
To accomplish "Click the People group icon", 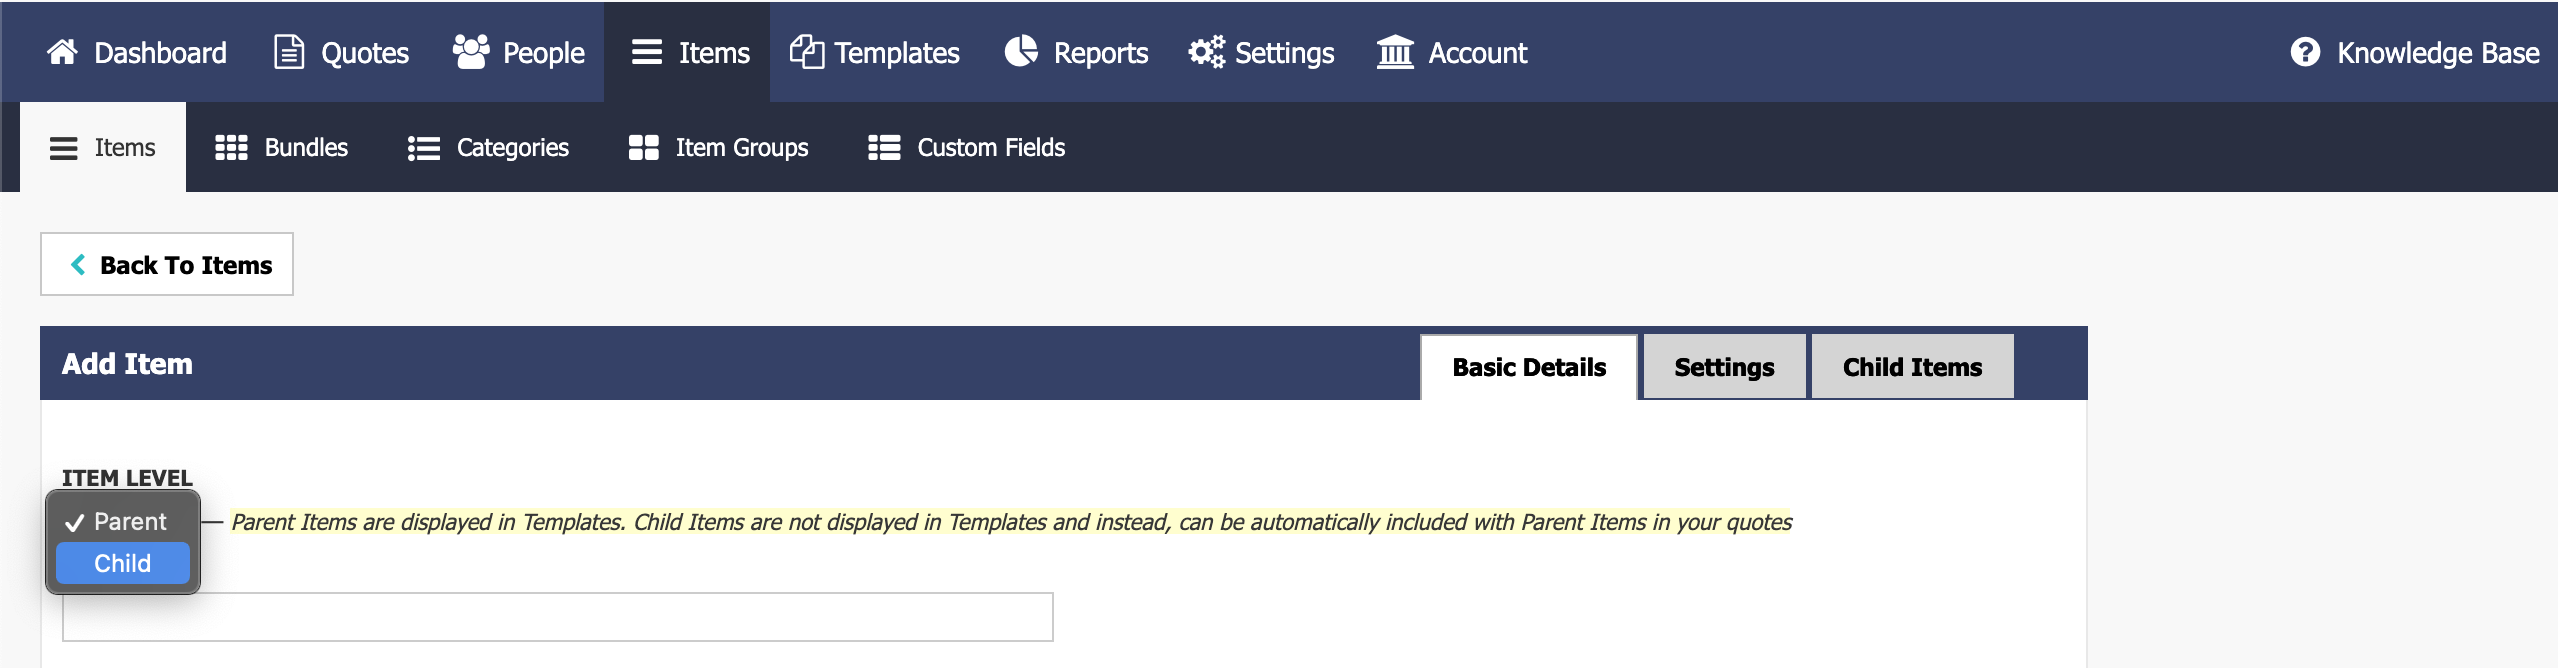I will tap(470, 52).
